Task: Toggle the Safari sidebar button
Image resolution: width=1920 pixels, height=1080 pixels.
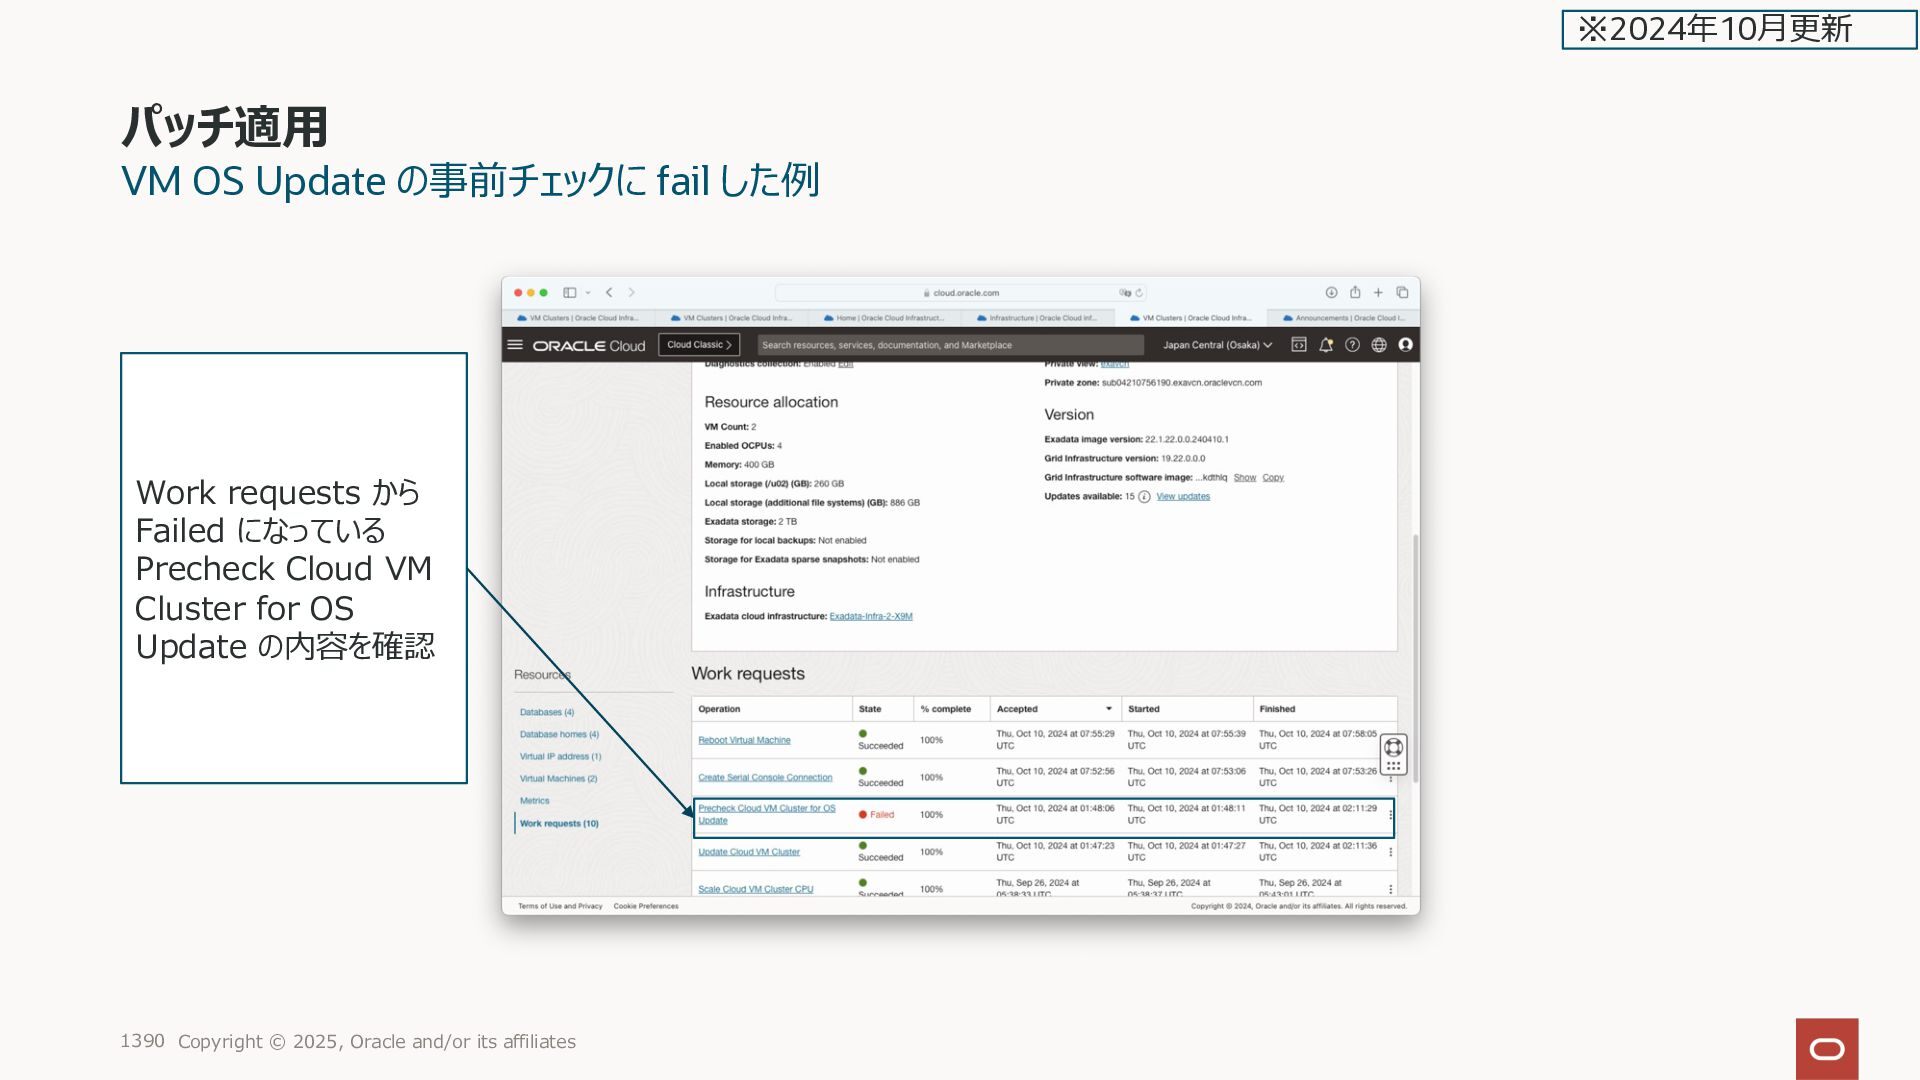Action: click(x=570, y=293)
